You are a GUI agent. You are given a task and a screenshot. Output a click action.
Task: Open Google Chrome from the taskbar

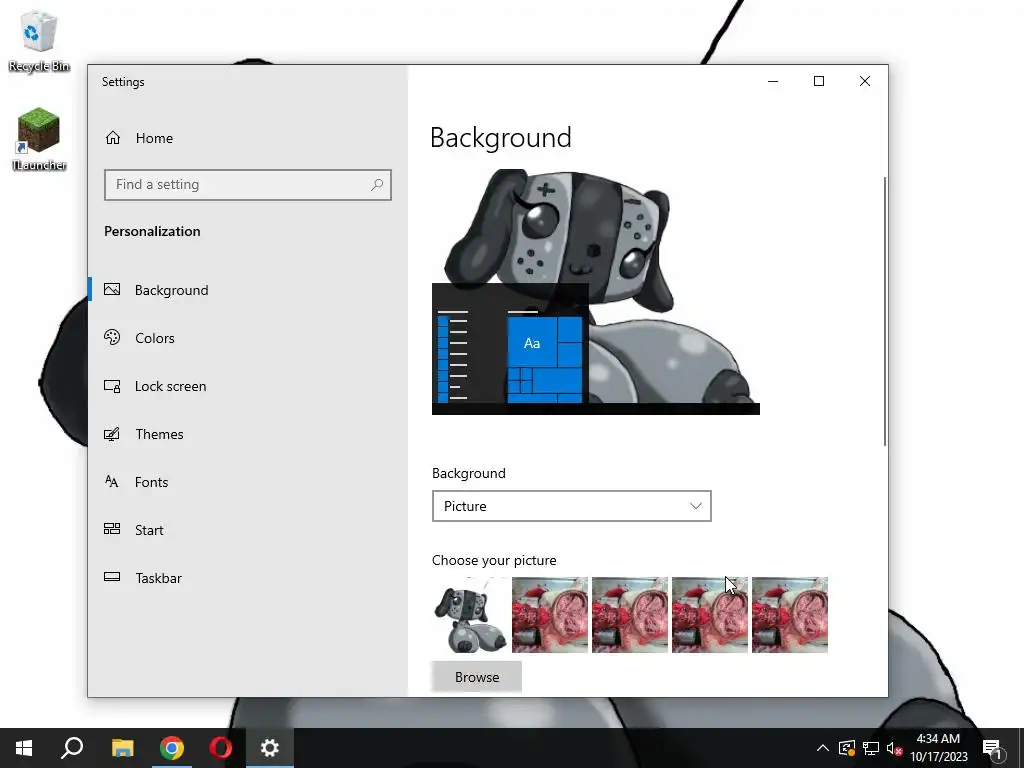tap(172, 748)
